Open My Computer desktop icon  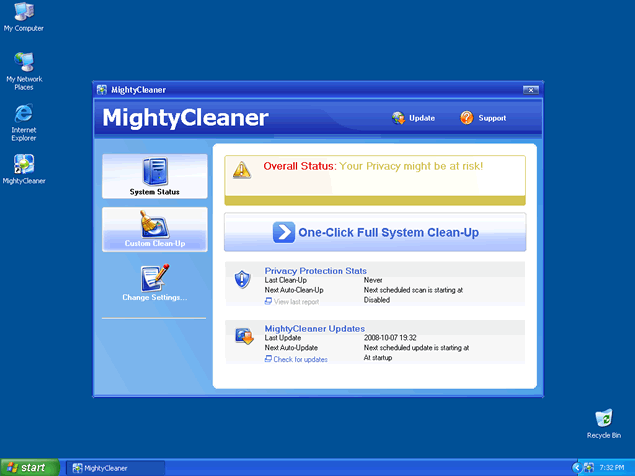(23, 13)
